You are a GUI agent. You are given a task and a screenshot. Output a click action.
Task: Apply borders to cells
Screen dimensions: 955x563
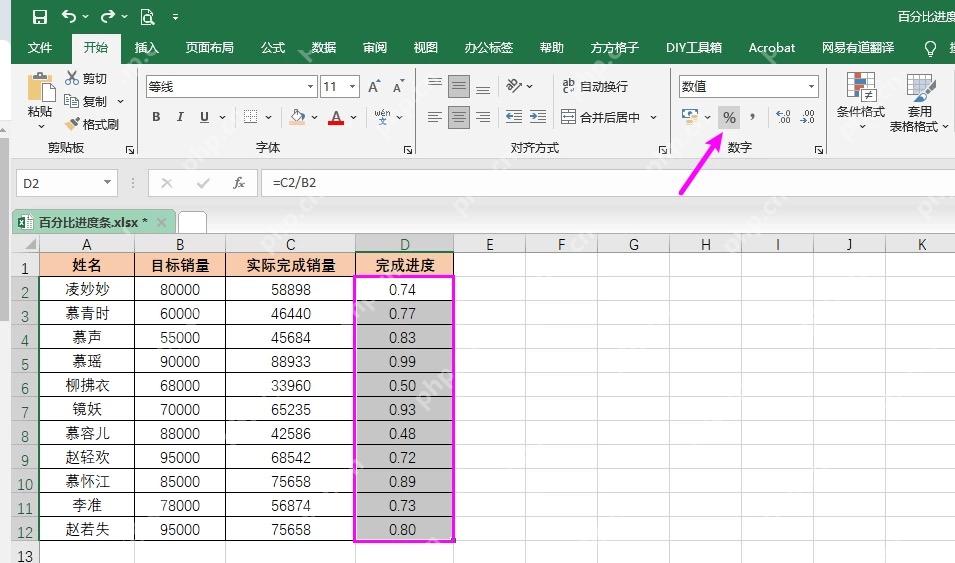coord(250,117)
